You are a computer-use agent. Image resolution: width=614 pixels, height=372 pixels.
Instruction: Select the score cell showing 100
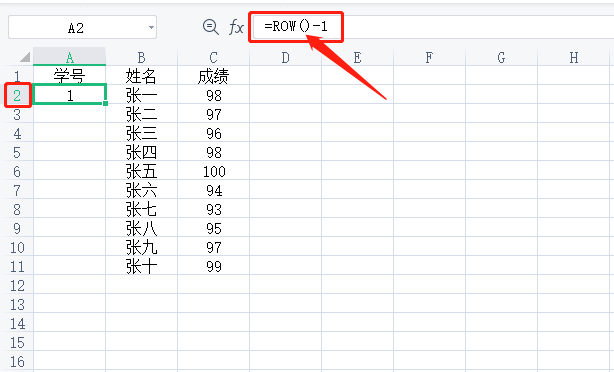tap(213, 171)
